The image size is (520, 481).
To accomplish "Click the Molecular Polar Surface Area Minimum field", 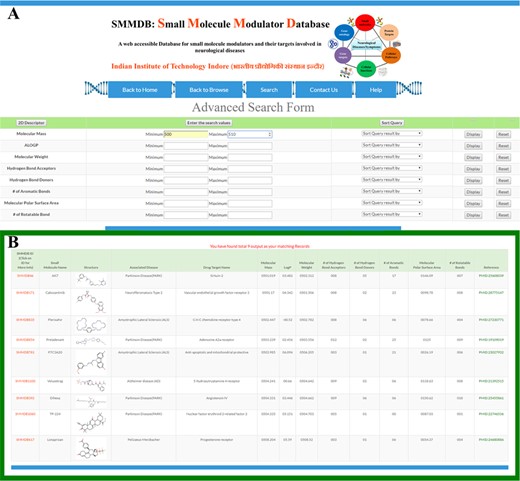I will (x=186, y=203).
